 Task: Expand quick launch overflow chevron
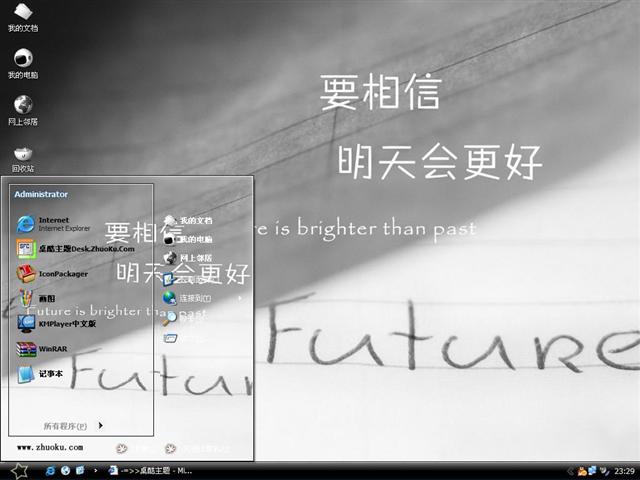pyautogui.click(x=96, y=471)
